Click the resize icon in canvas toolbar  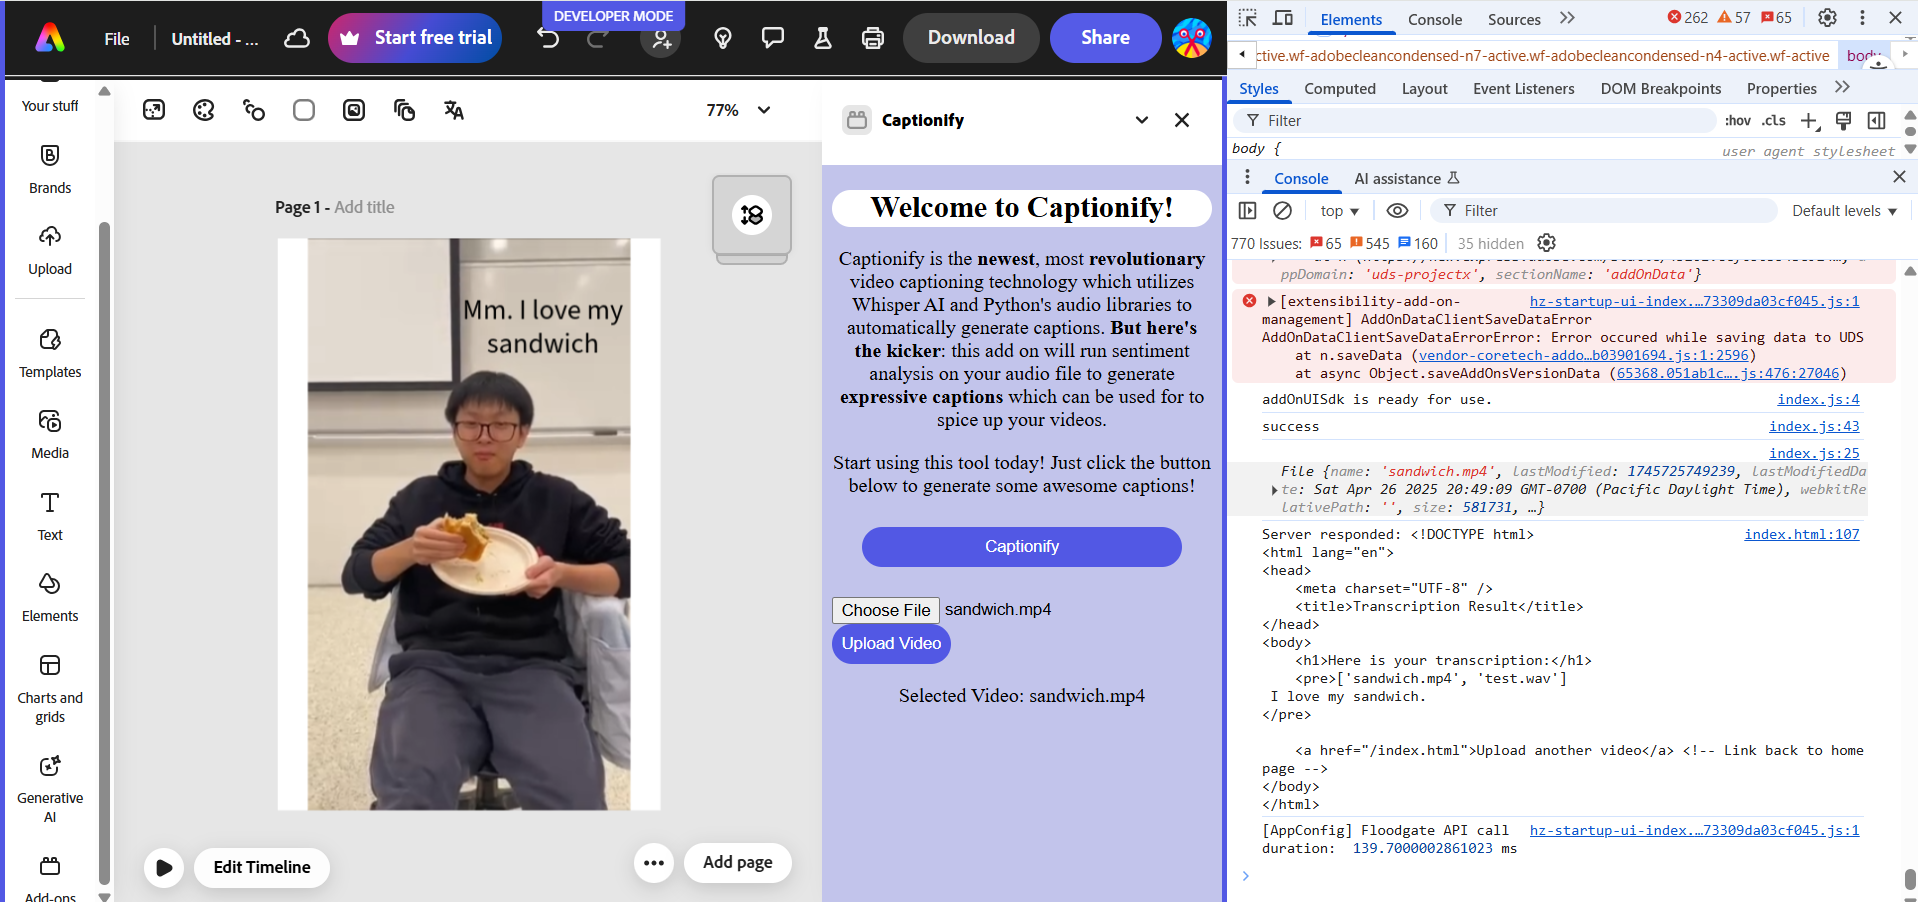coord(154,110)
